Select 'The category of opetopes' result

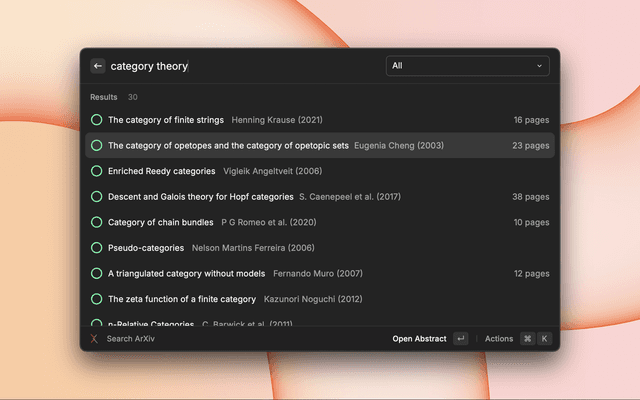tap(228, 145)
